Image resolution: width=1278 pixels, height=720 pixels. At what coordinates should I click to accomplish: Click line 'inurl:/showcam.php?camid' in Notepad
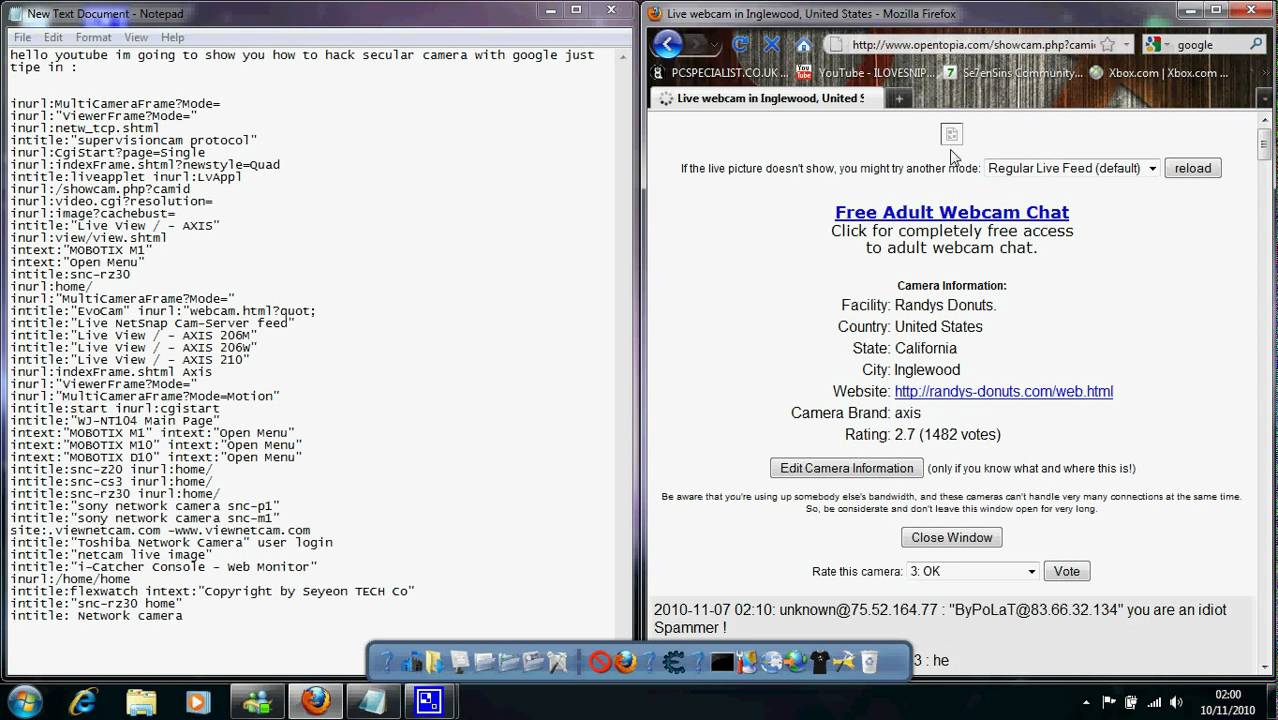point(100,189)
